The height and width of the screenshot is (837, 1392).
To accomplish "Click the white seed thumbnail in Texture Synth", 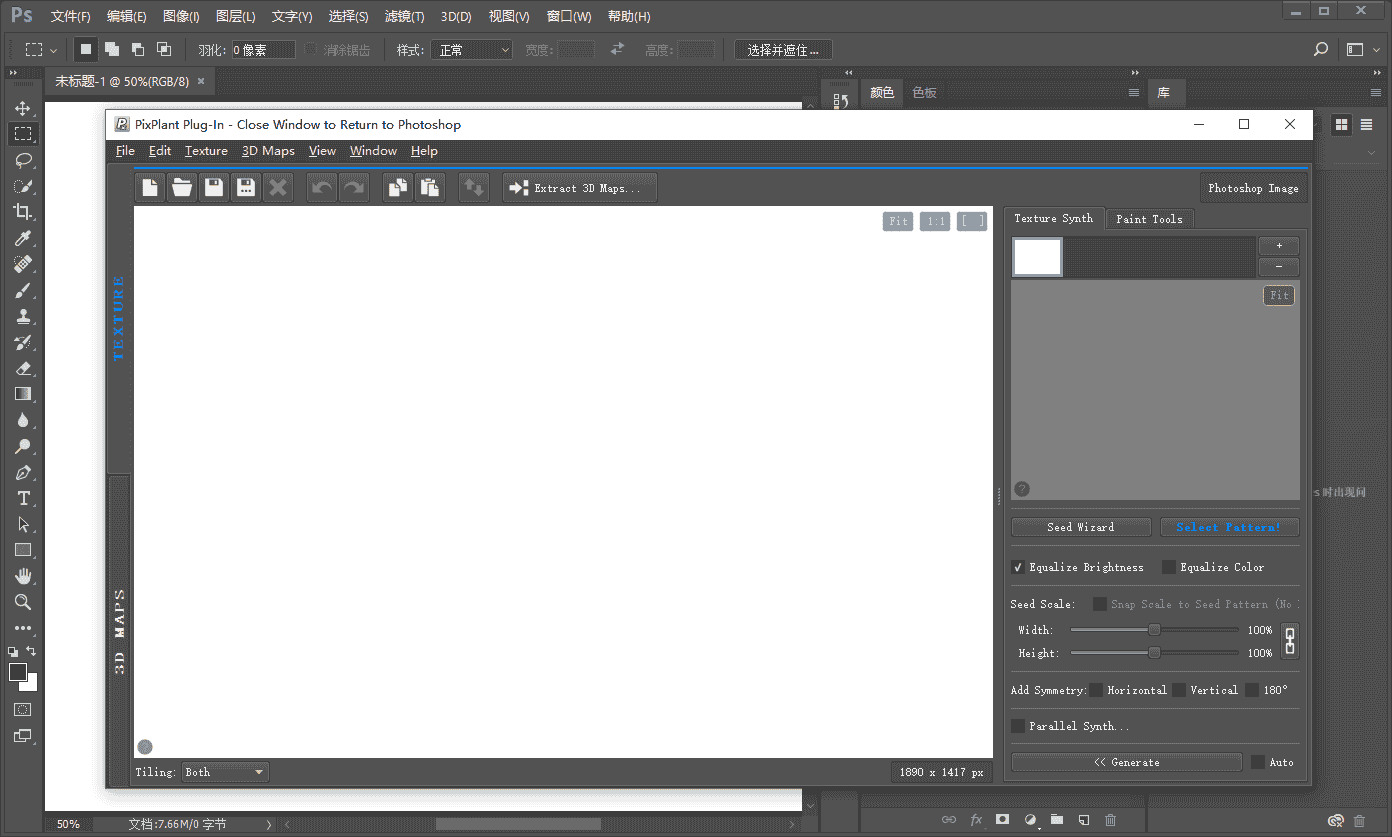I will tap(1037, 257).
